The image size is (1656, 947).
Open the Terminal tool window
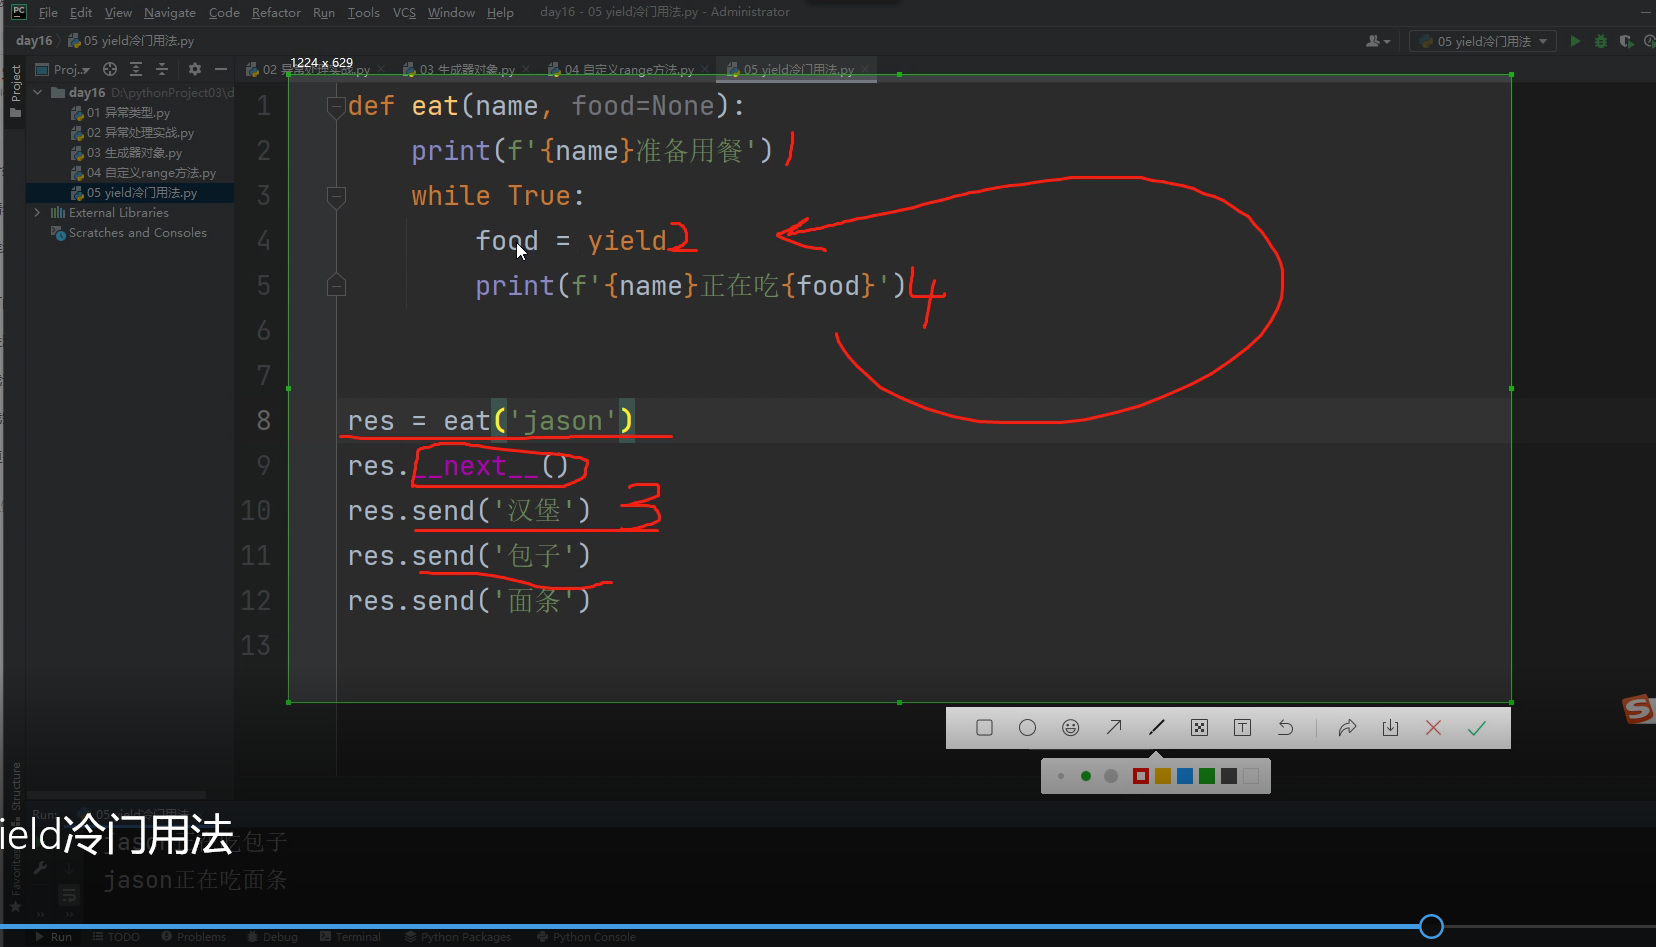coord(351,937)
